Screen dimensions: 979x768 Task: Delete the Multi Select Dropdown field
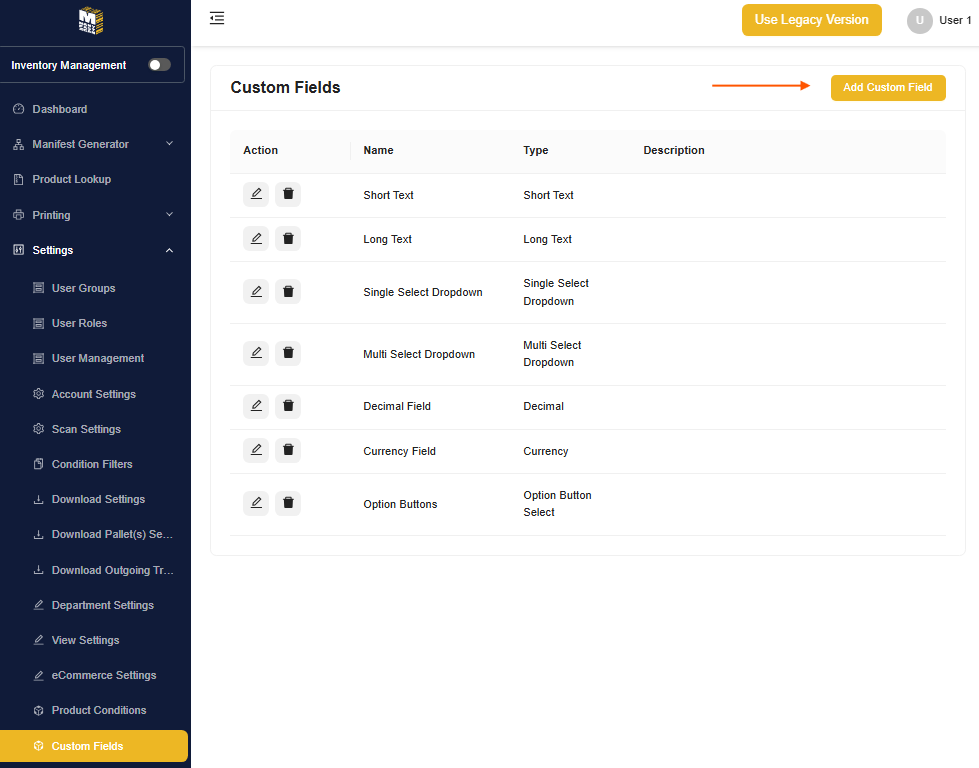point(288,353)
